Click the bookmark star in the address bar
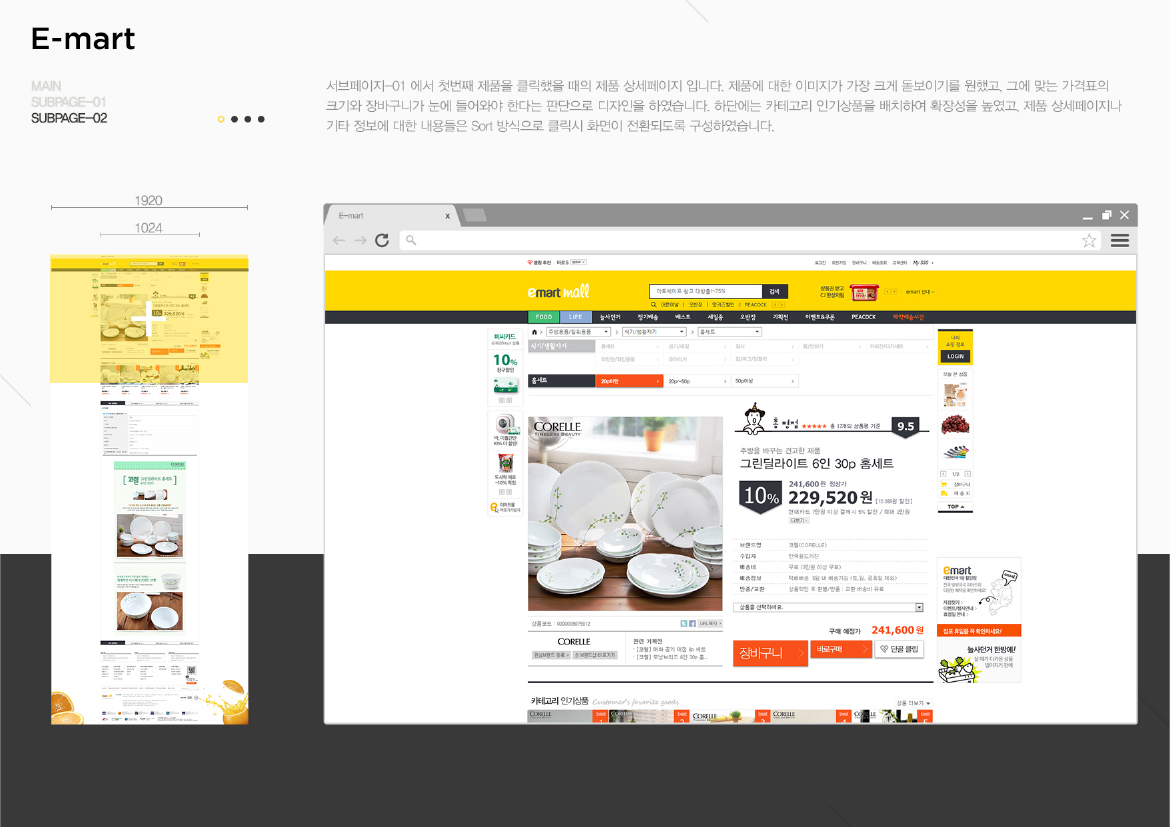This screenshot has width=1170, height=827. pos(1088,240)
